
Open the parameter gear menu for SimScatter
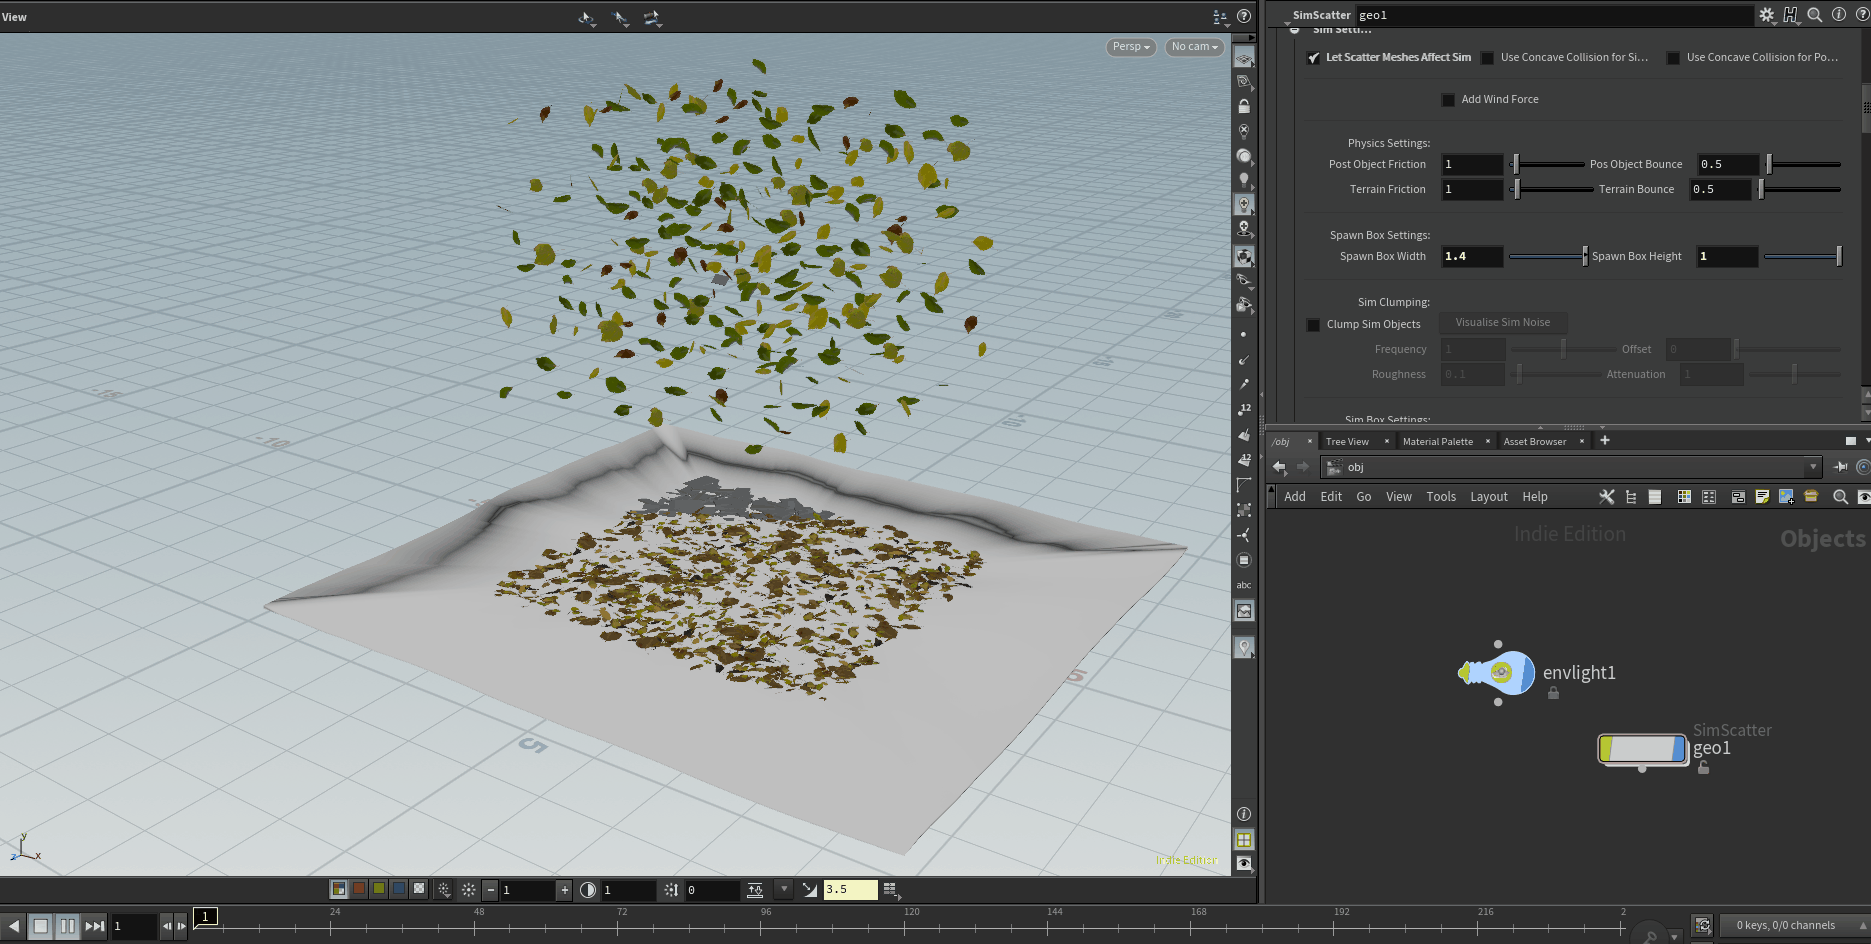tap(1767, 15)
